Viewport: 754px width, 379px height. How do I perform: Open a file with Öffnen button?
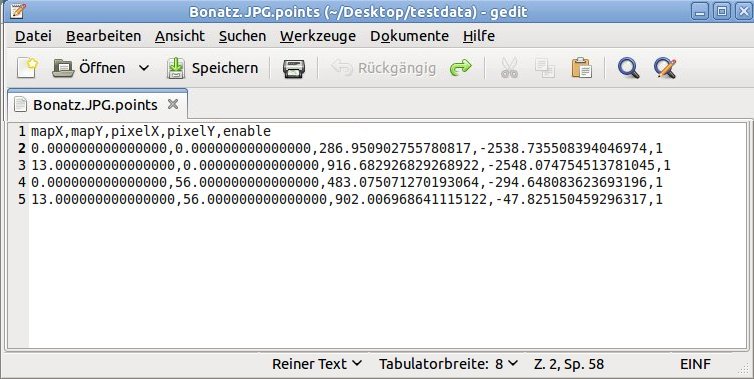(89, 68)
